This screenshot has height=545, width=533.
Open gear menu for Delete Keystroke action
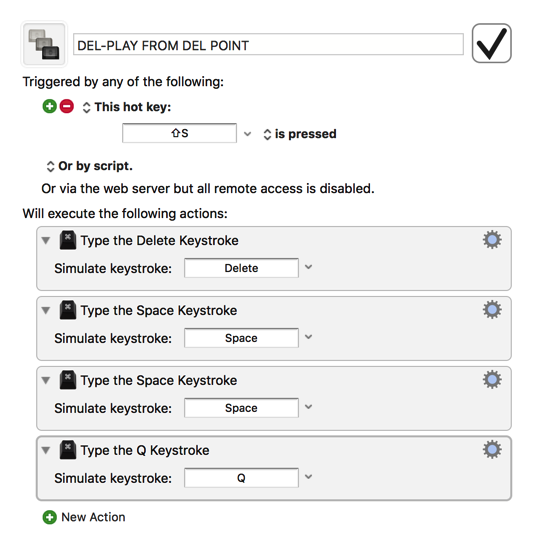pos(492,240)
